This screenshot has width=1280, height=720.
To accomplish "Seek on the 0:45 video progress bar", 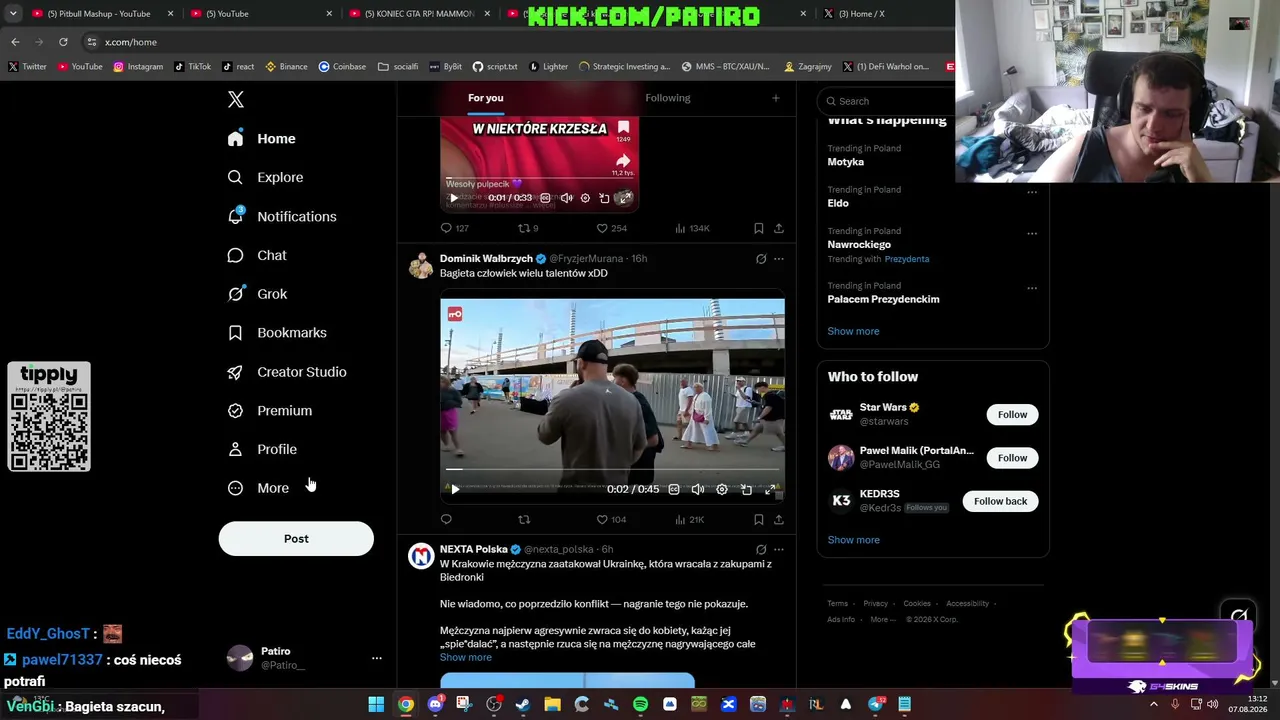I will click(x=612, y=468).
